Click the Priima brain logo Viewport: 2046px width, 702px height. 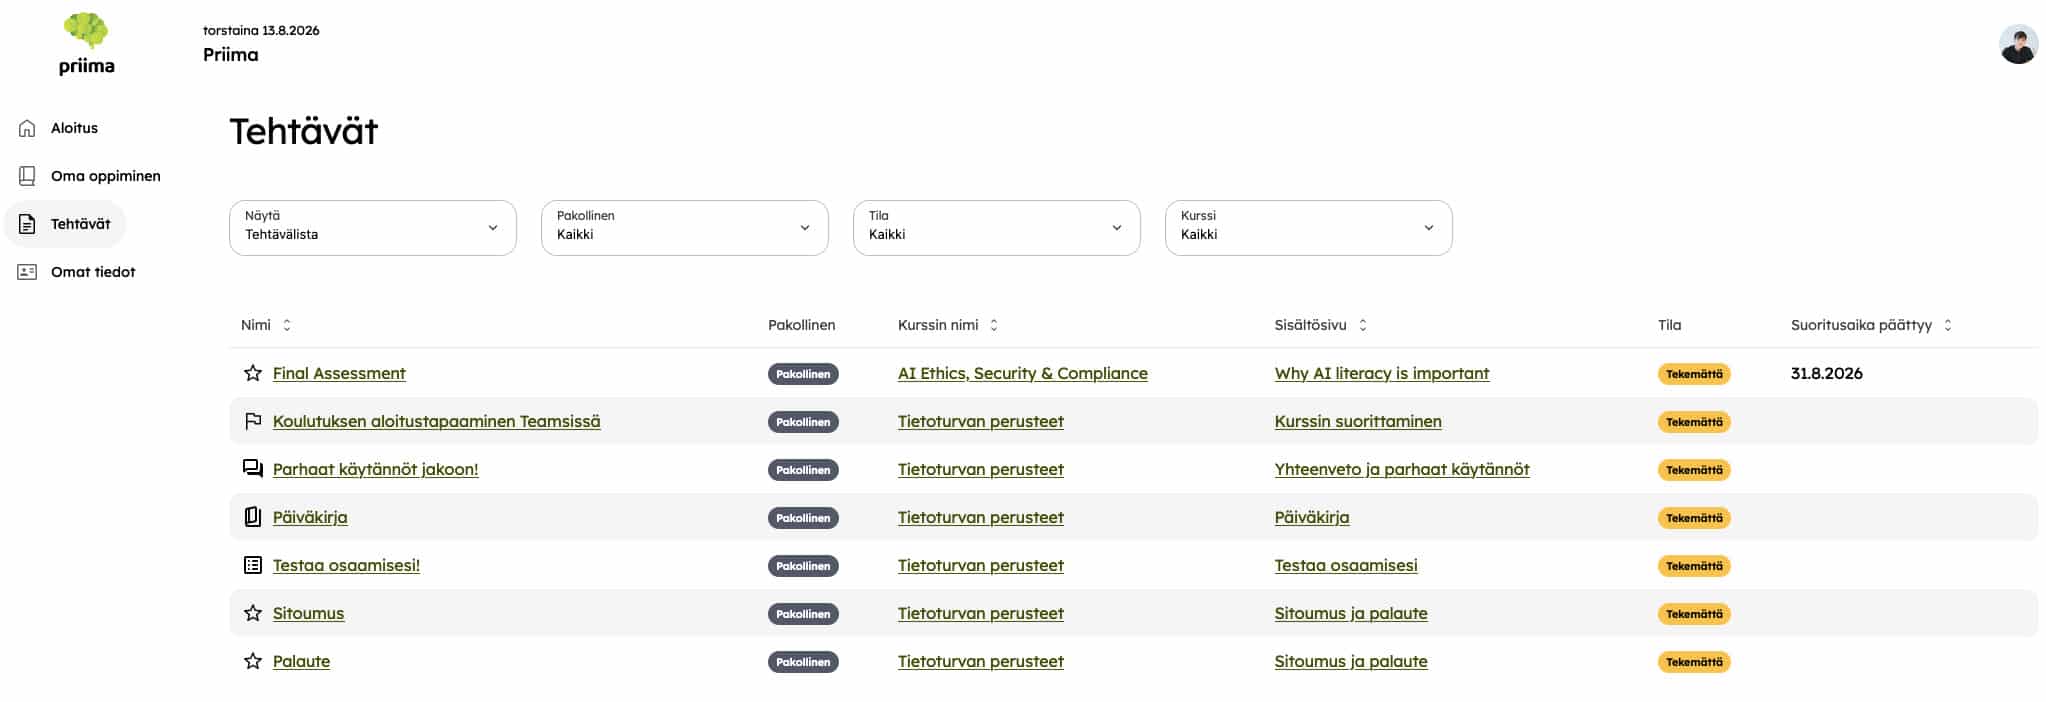tap(87, 44)
